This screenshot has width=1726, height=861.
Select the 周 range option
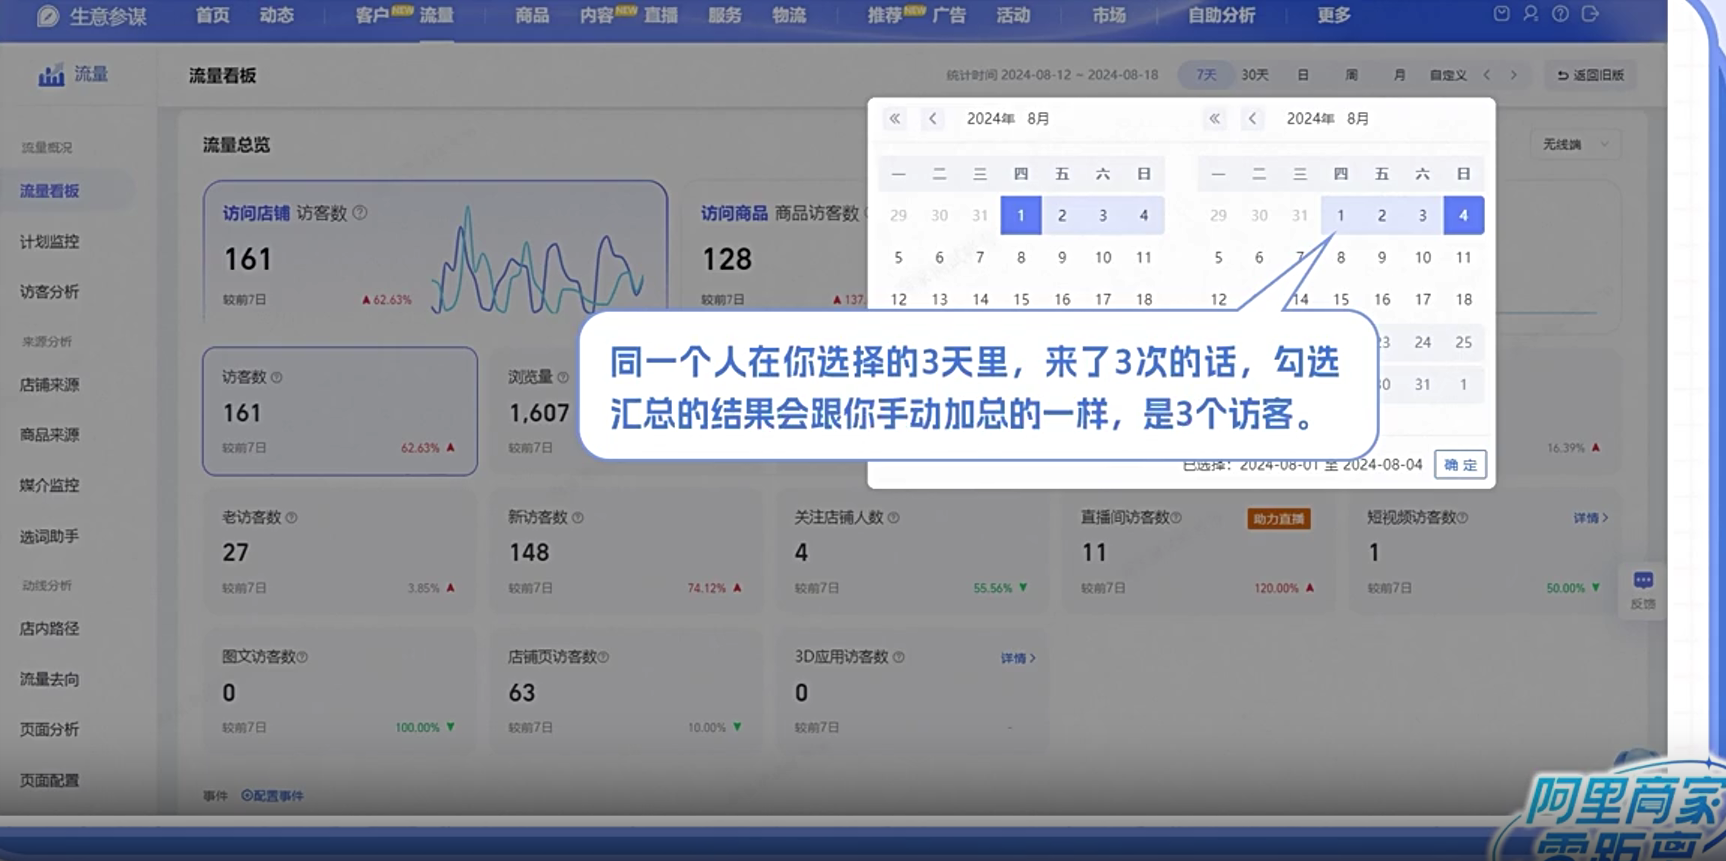tap(1351, 75)
